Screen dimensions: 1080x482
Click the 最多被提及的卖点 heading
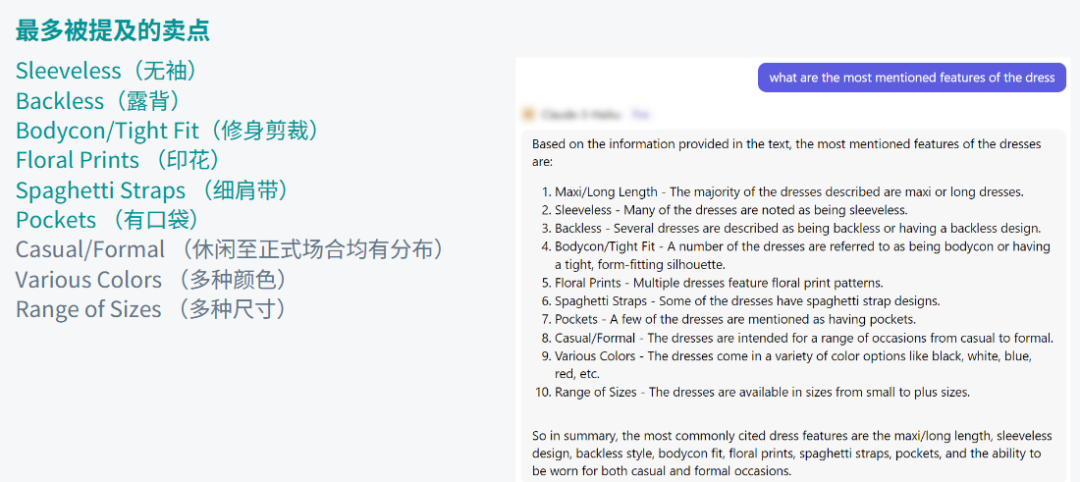pyautogui.click(x=112, y=30)
